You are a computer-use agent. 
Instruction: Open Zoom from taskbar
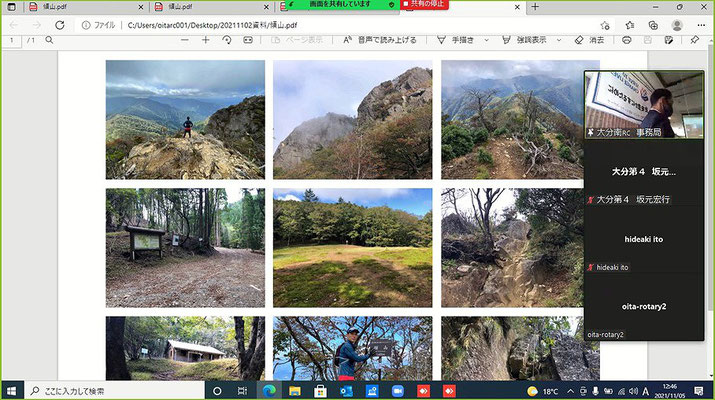pos(398,391)
